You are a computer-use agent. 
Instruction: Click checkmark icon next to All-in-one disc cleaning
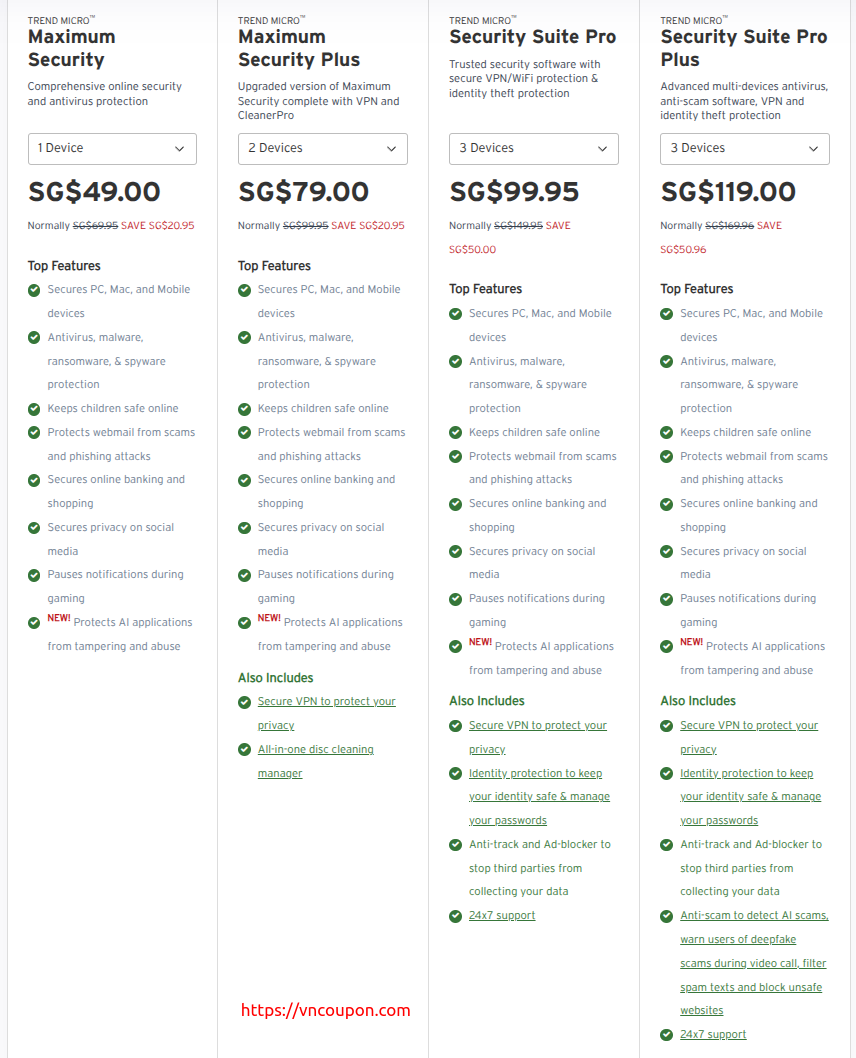[x=245, y=750]
